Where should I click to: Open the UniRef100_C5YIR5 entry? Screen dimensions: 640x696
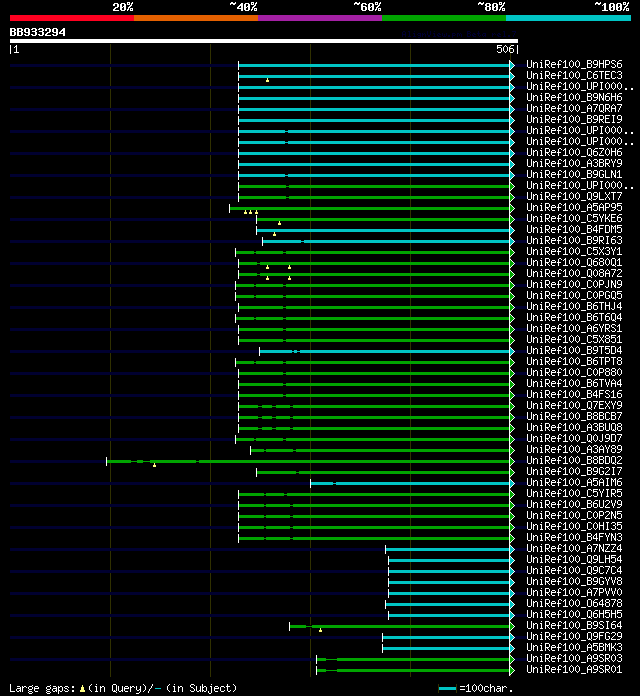click(574, 494)
